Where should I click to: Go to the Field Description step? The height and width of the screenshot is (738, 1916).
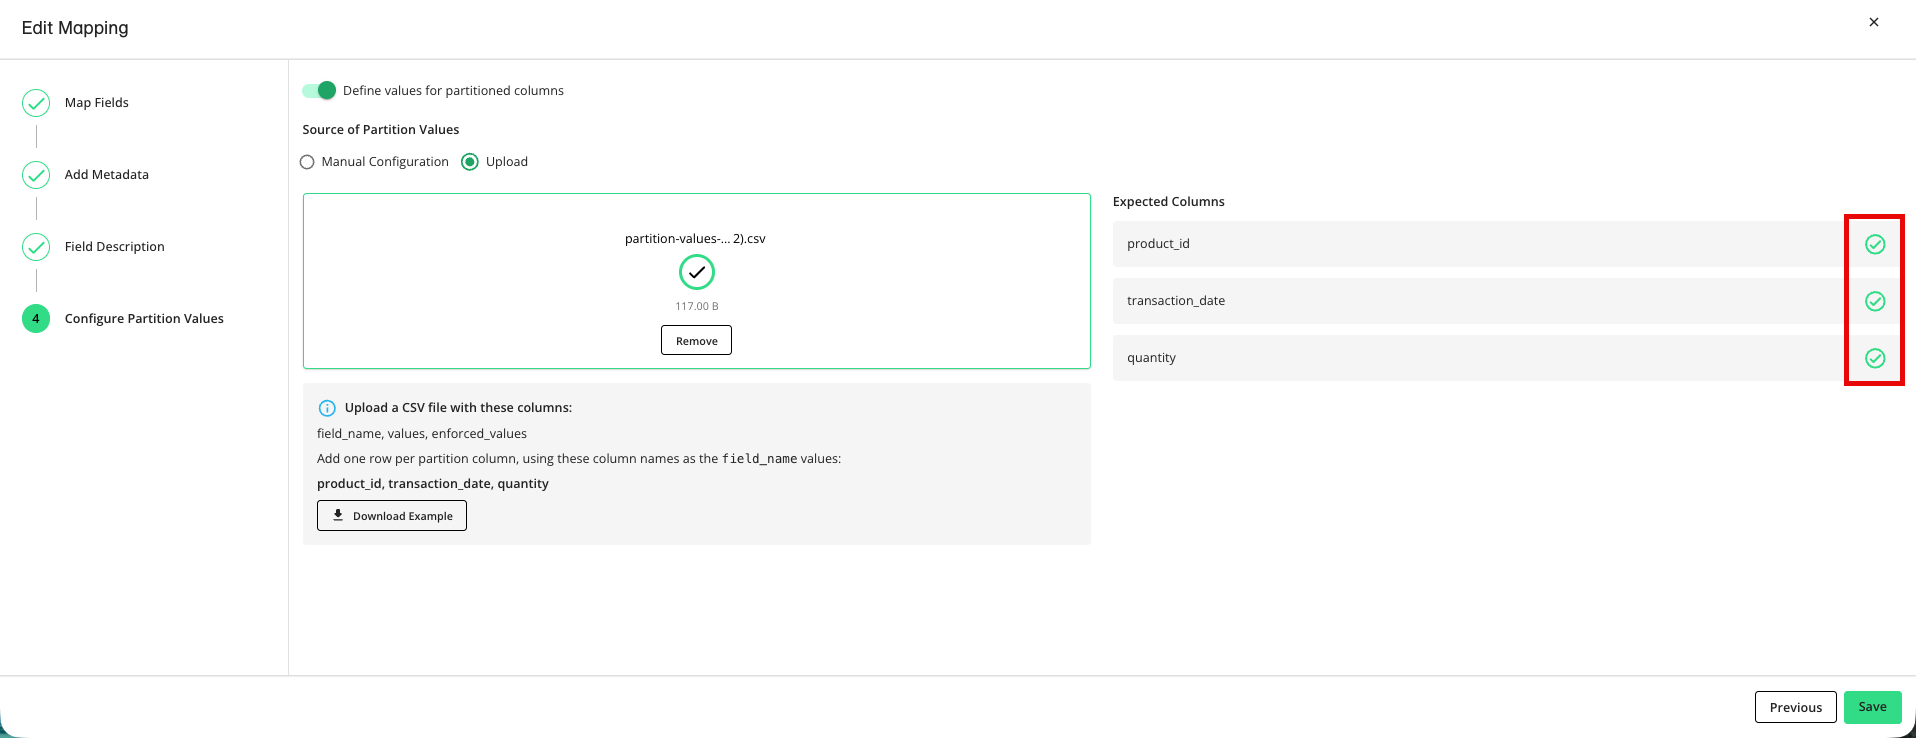[x=115, y=247]
